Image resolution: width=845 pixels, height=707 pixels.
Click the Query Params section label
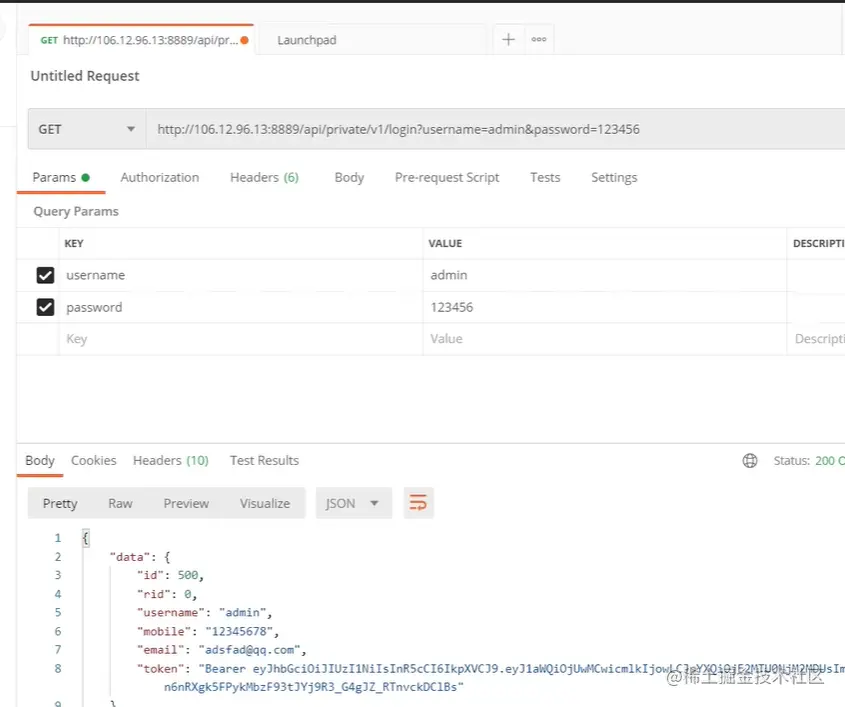(x=76, y=212)
